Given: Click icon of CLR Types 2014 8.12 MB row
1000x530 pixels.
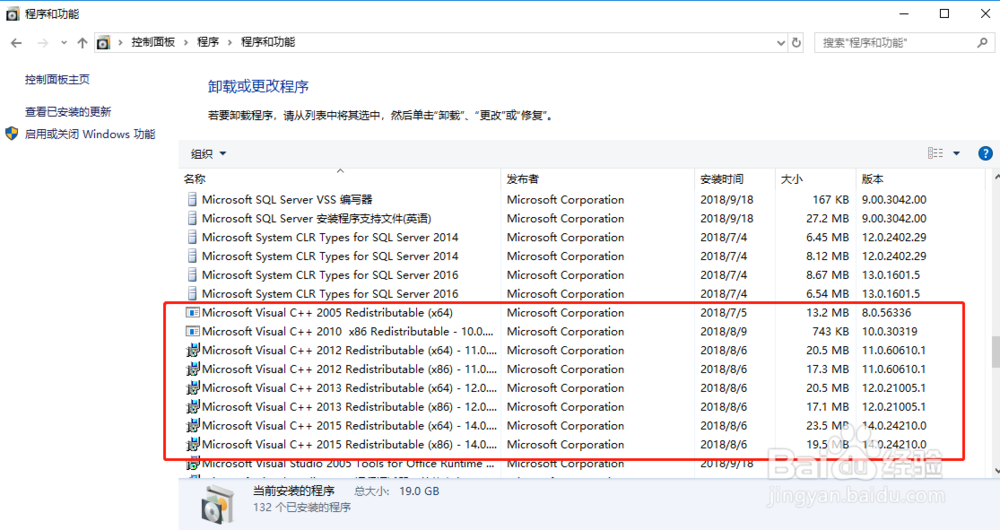Looking at the screenshot, I should (x=192, y=256).
